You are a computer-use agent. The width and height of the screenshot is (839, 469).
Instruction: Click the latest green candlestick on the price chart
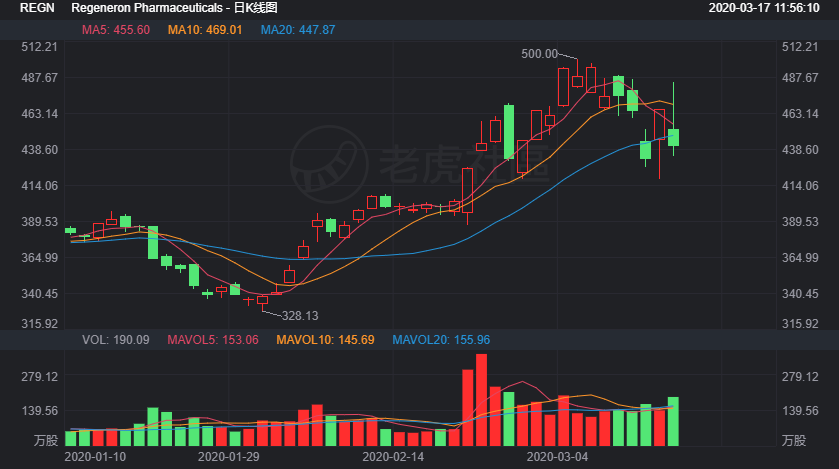pyautogui.click(x=673, y=137)
